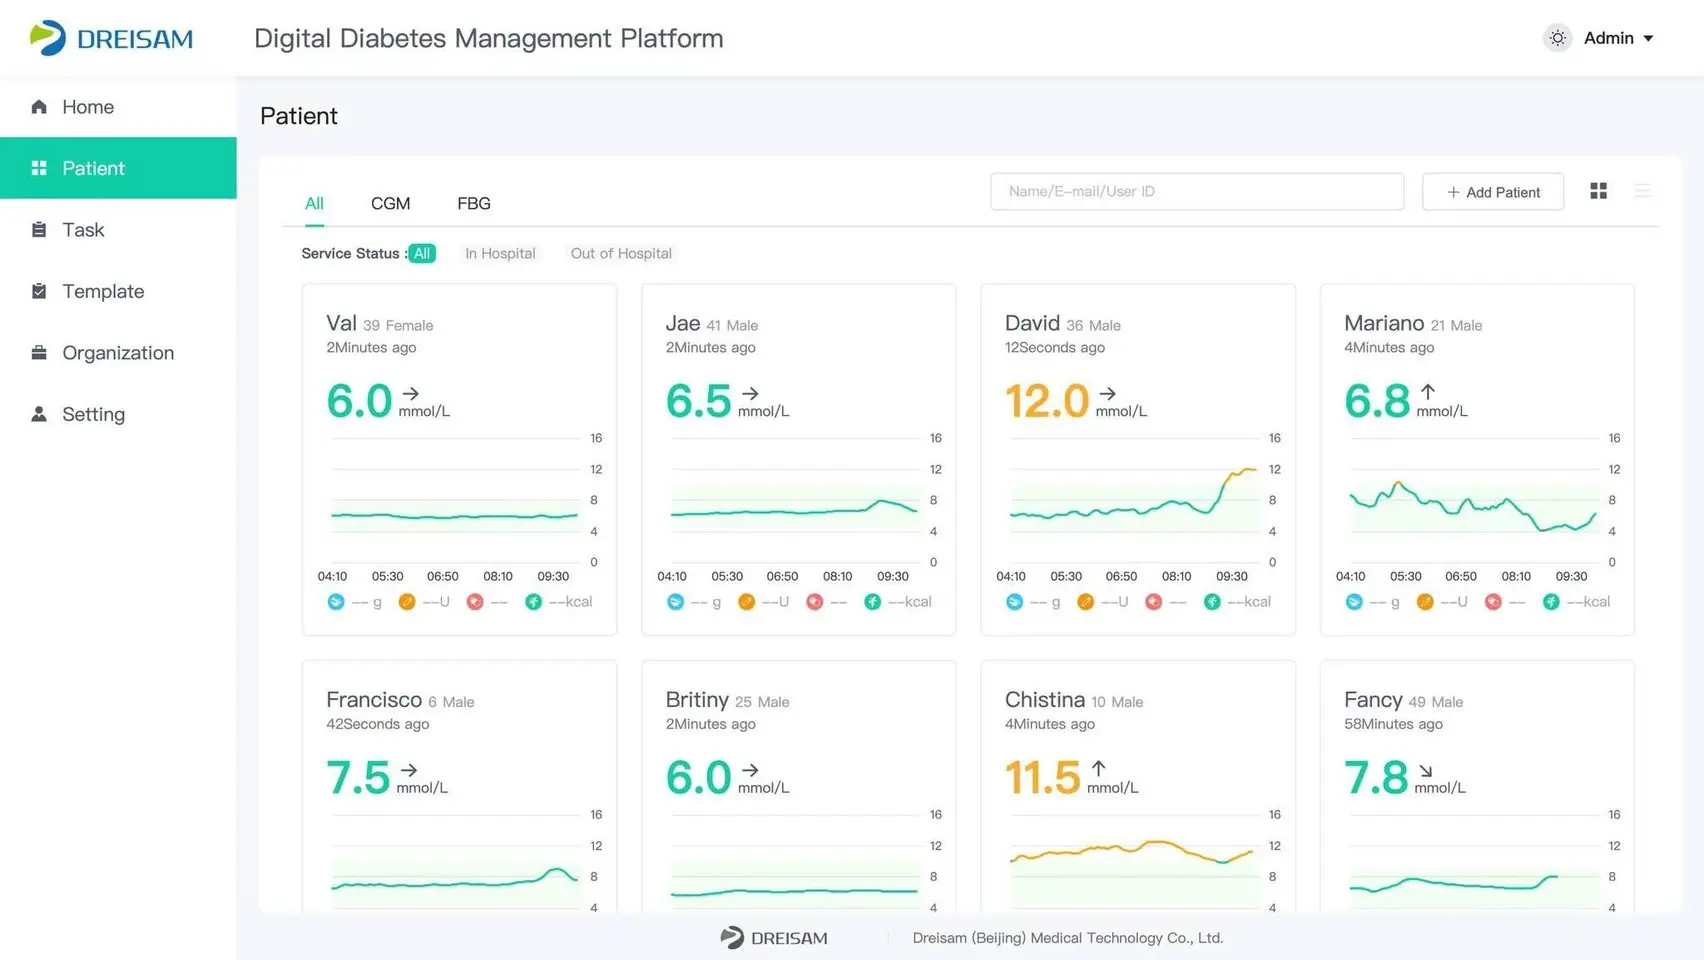Viewport: 1704px width, 960px height.
Task: Click the Add Patient button
Action: (1493, 192)
